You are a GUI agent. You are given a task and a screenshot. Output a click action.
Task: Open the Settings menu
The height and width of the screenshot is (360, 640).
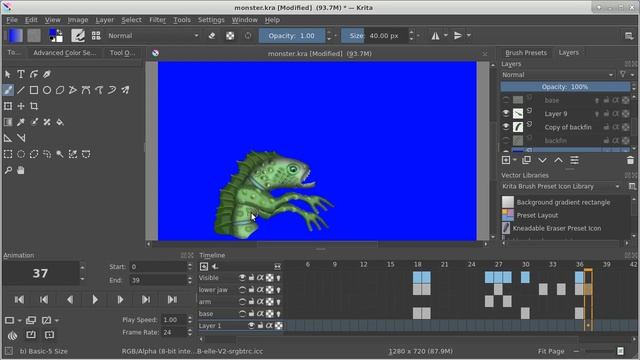(211, 20)
